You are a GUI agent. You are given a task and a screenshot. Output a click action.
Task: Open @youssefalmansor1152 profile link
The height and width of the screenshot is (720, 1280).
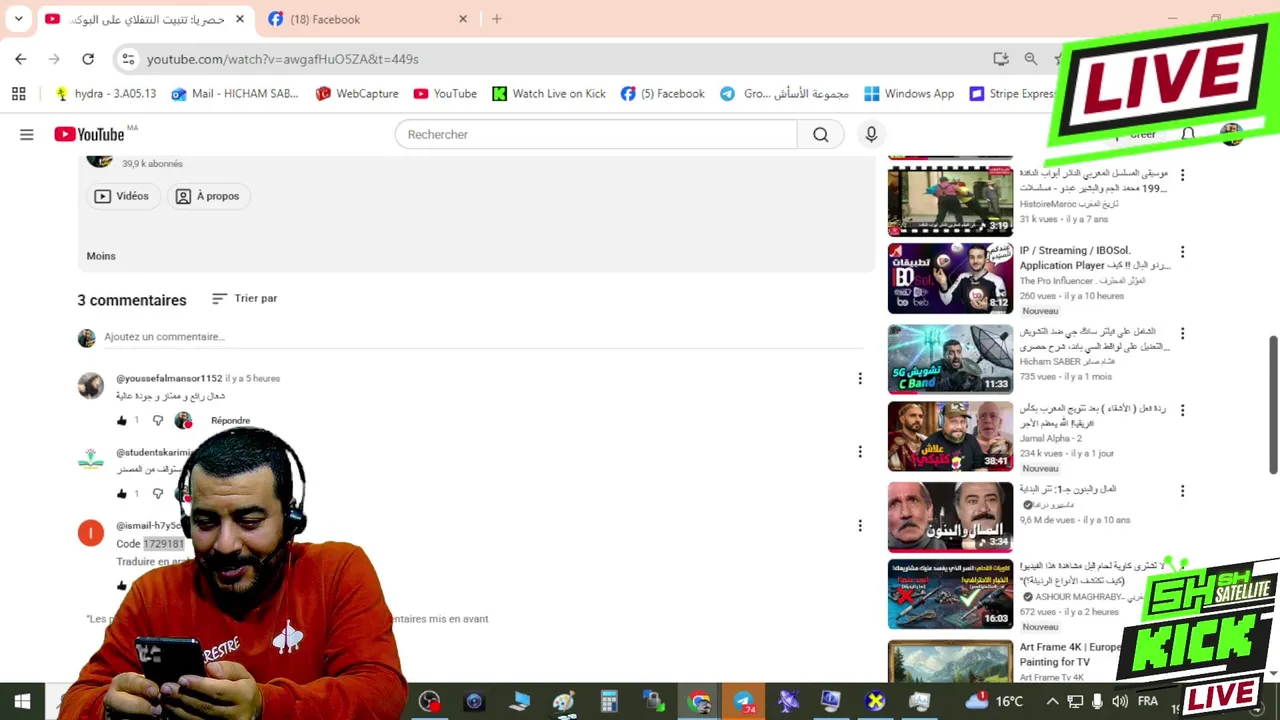[x=169, y=379]
